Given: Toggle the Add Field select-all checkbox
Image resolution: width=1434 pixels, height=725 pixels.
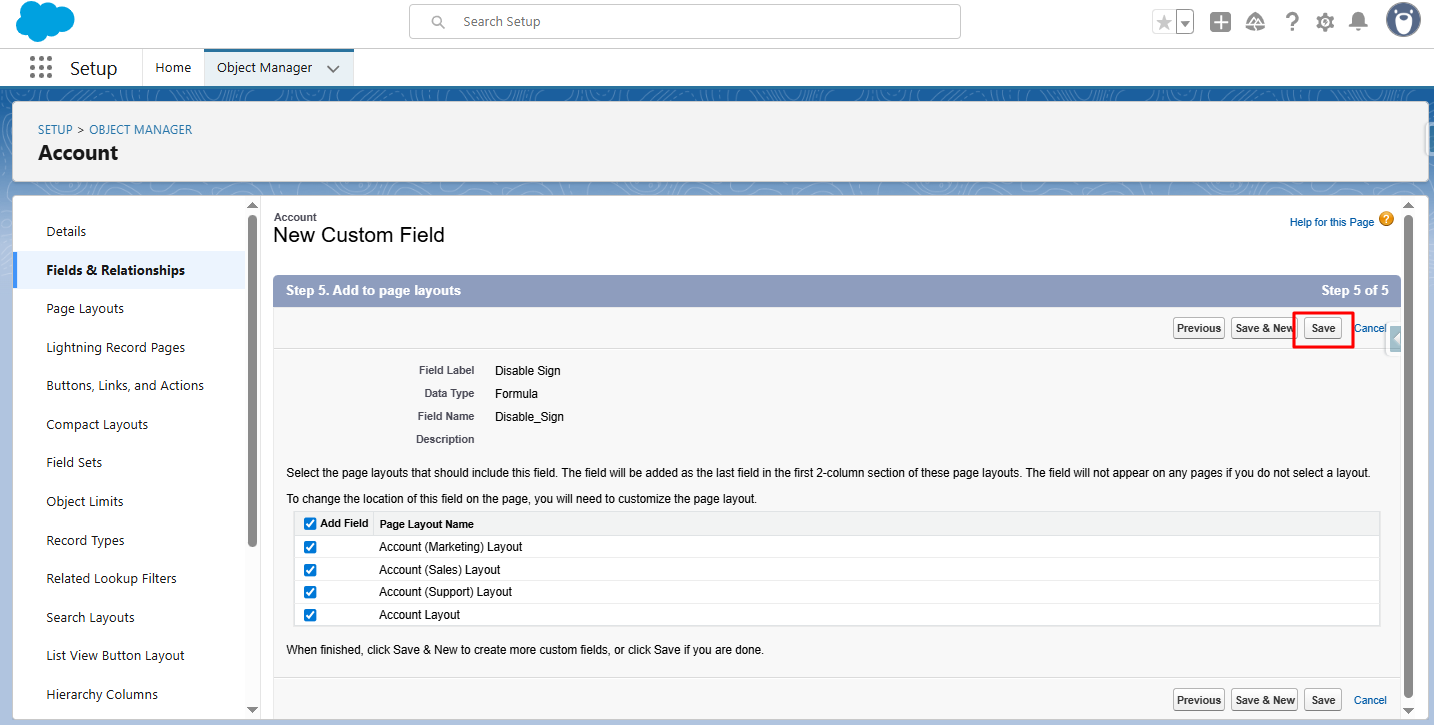Looking at the screenshot, I should tap(310, 524).
